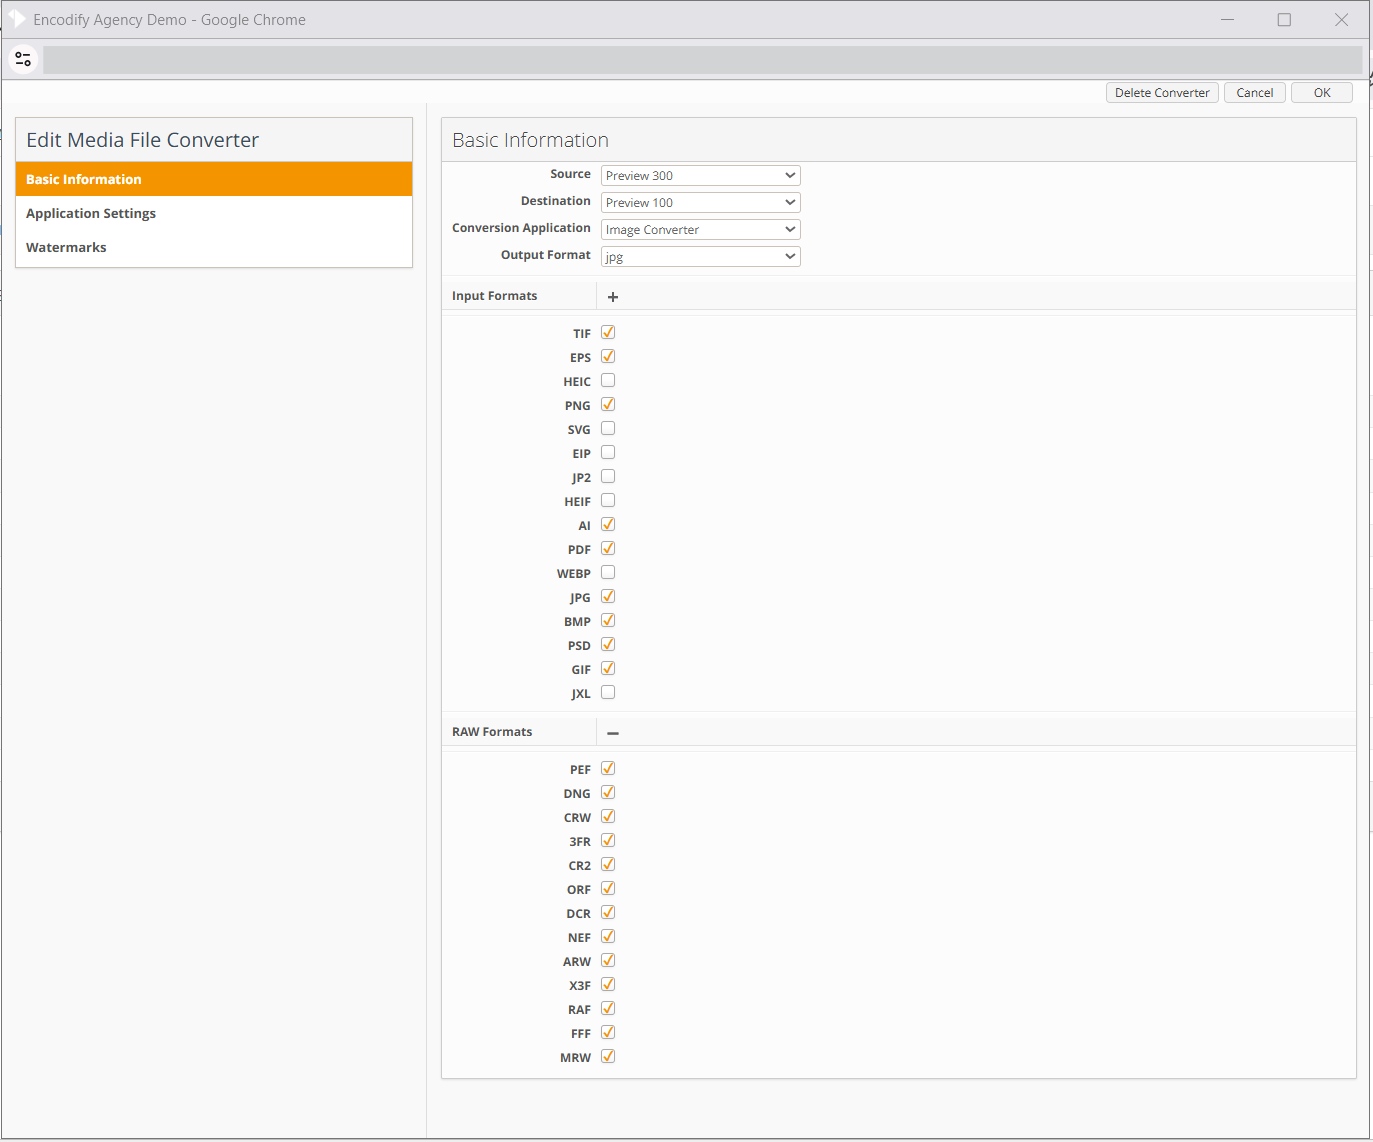Collapse RAW Formats with the minus icon

click(x=613, y=733)
